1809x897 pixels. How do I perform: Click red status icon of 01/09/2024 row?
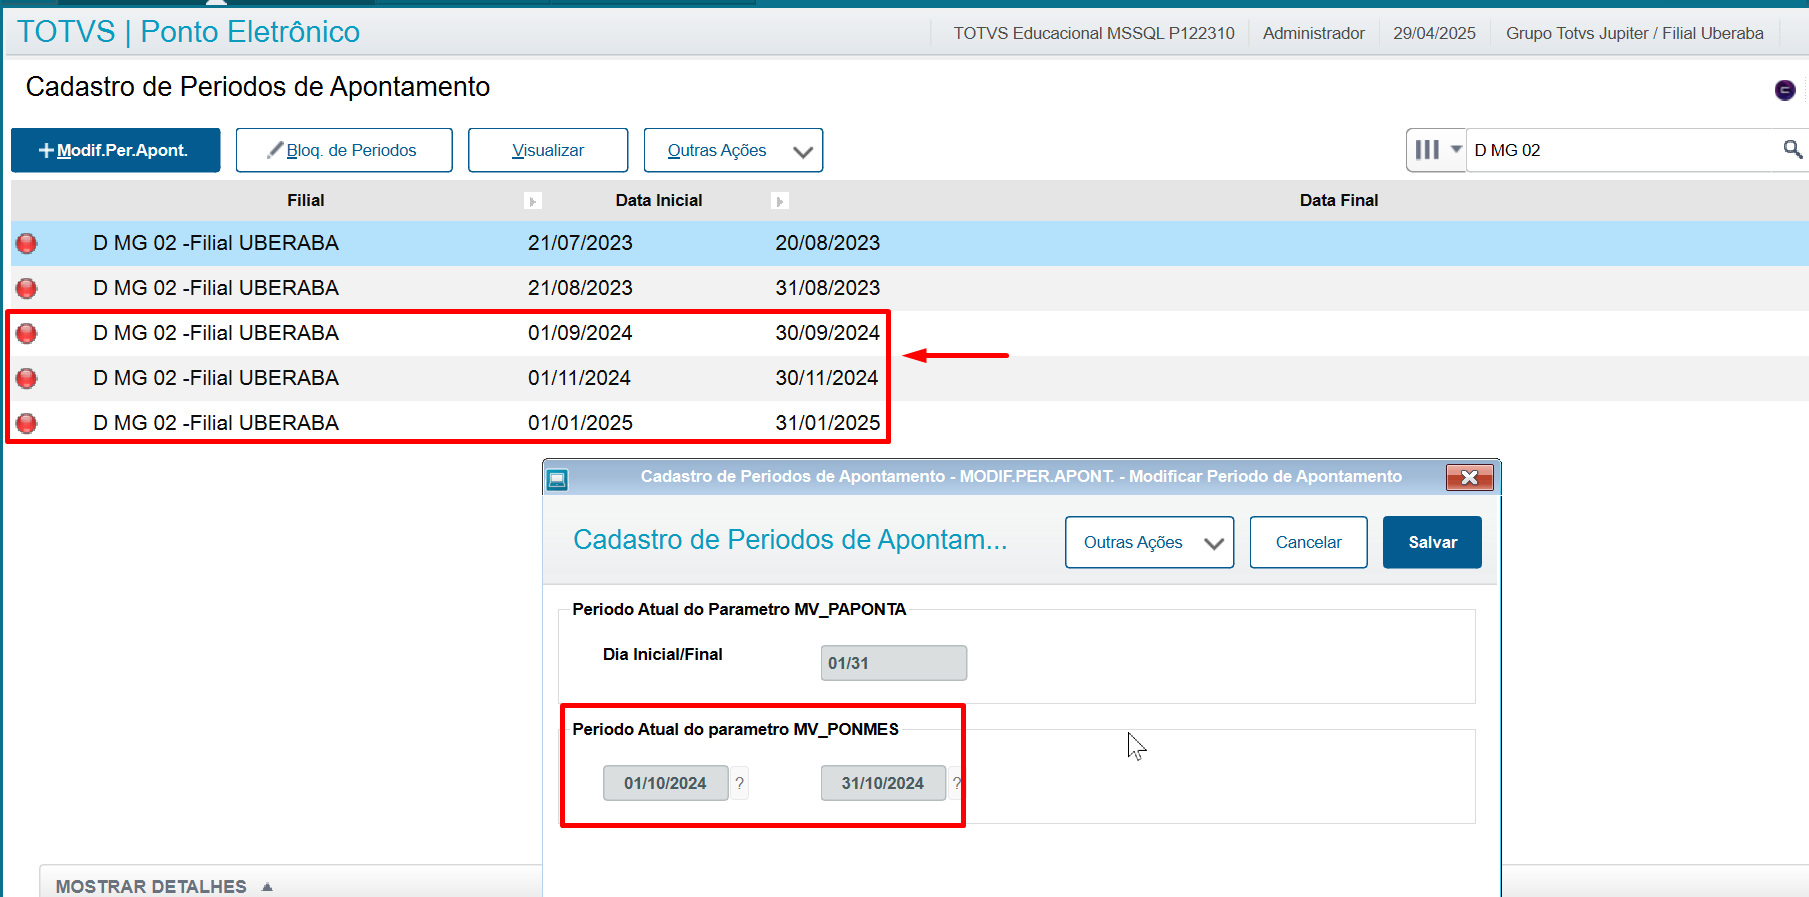click(x=27, y=333)
